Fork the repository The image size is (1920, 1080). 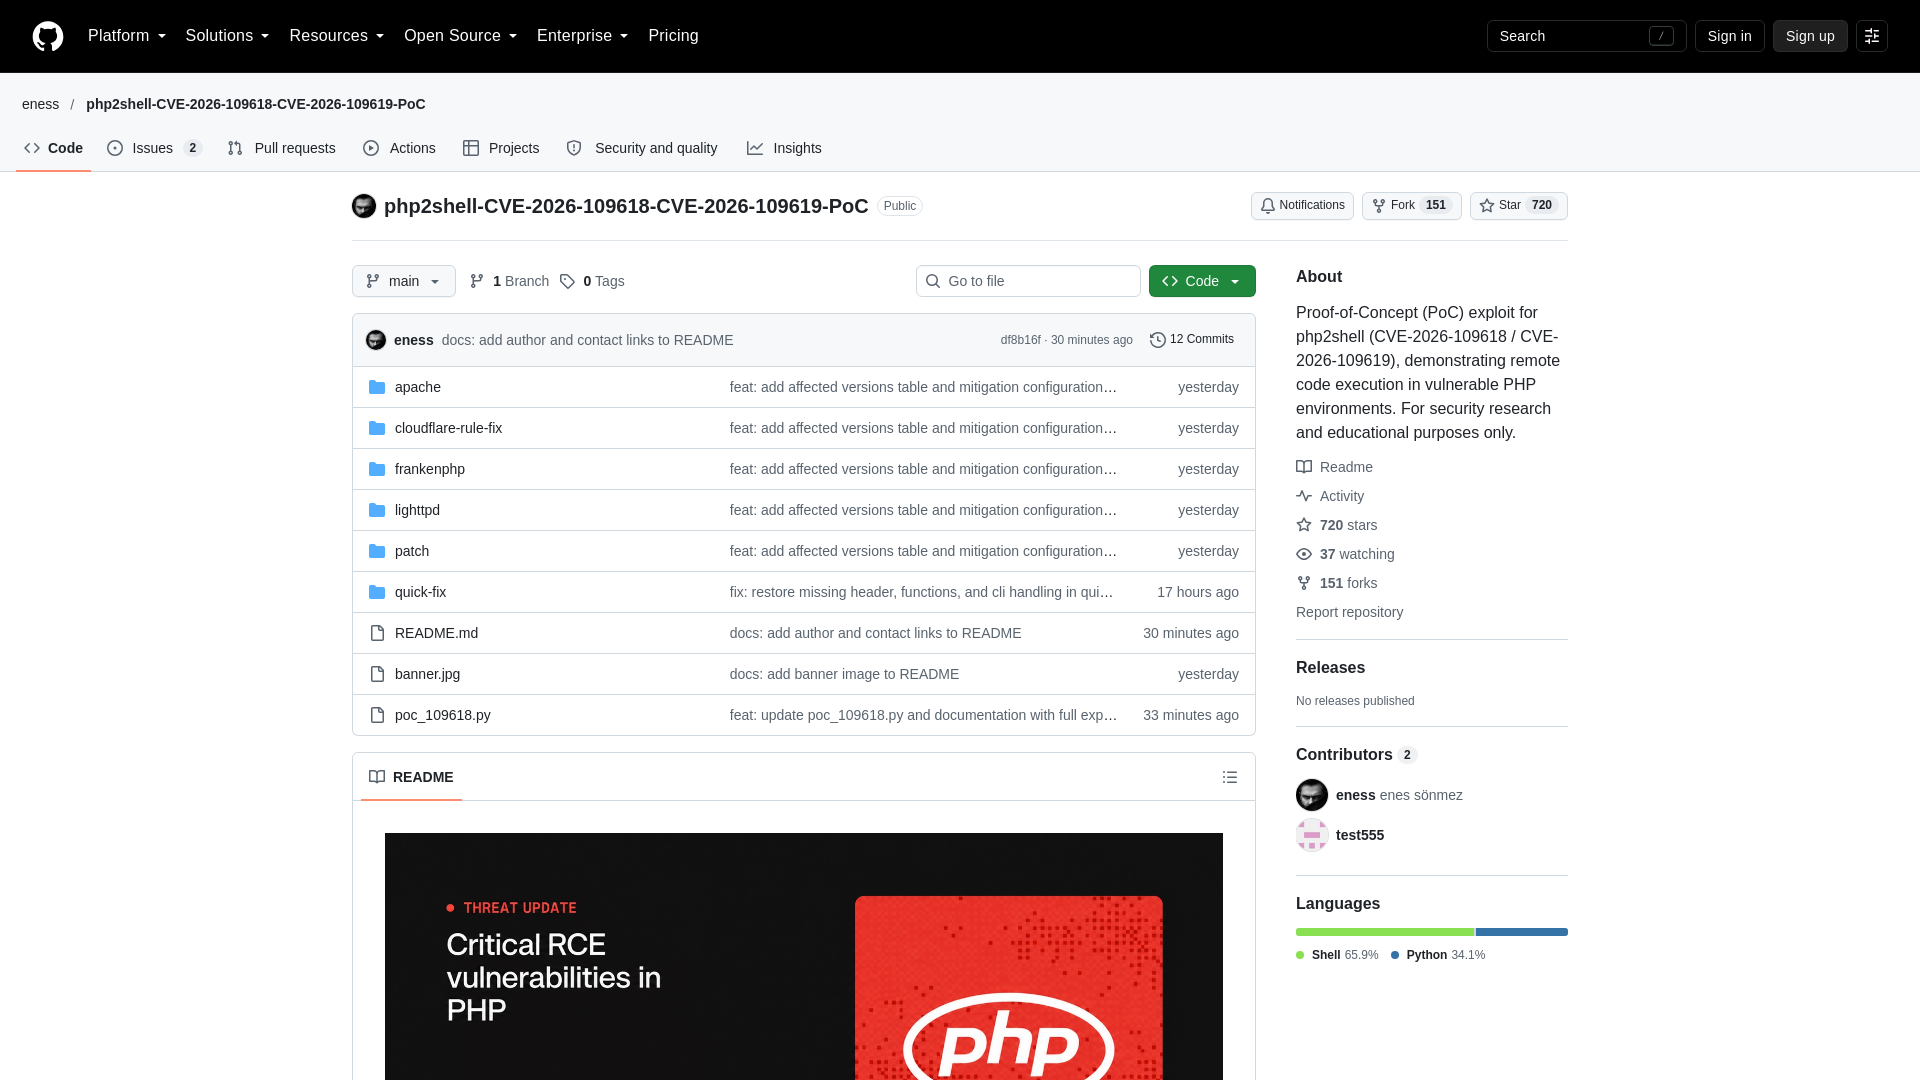tap(1412, 206)
